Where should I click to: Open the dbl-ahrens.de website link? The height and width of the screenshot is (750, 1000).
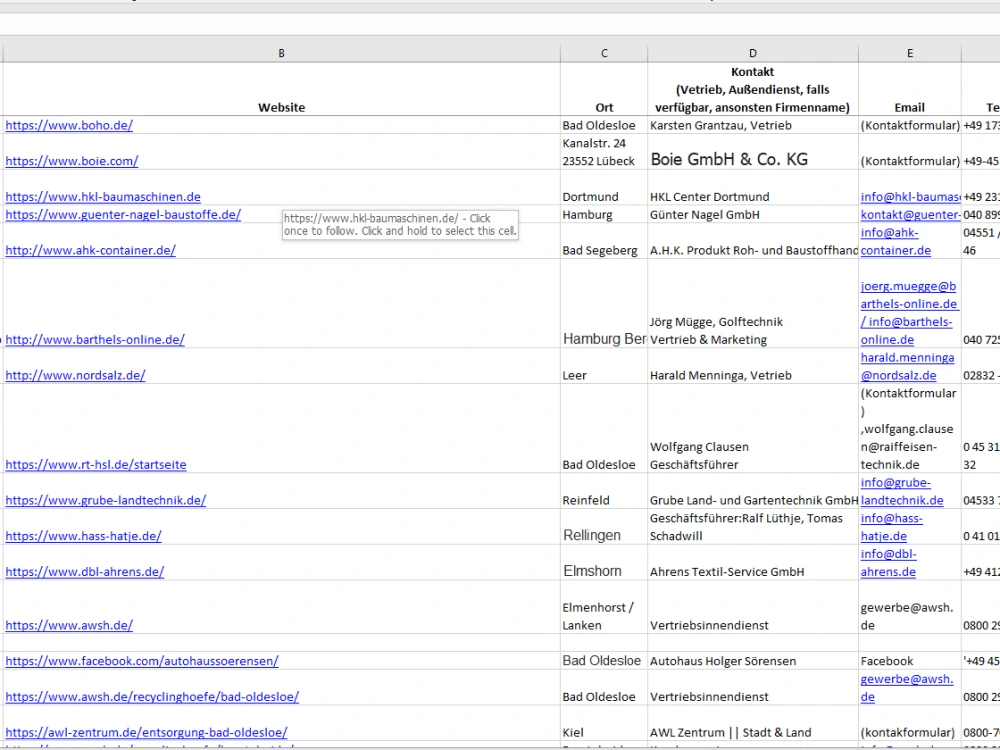(85, 572)
